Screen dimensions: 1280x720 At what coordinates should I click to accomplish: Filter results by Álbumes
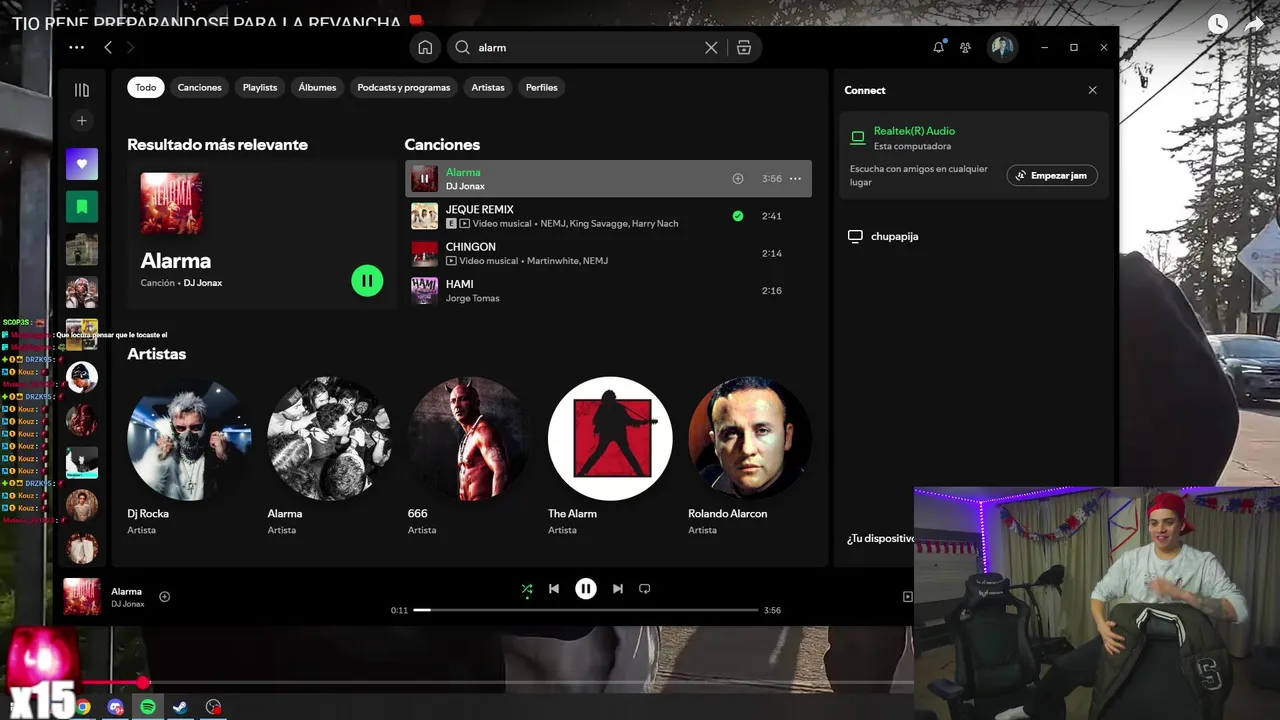pos(317,88)
